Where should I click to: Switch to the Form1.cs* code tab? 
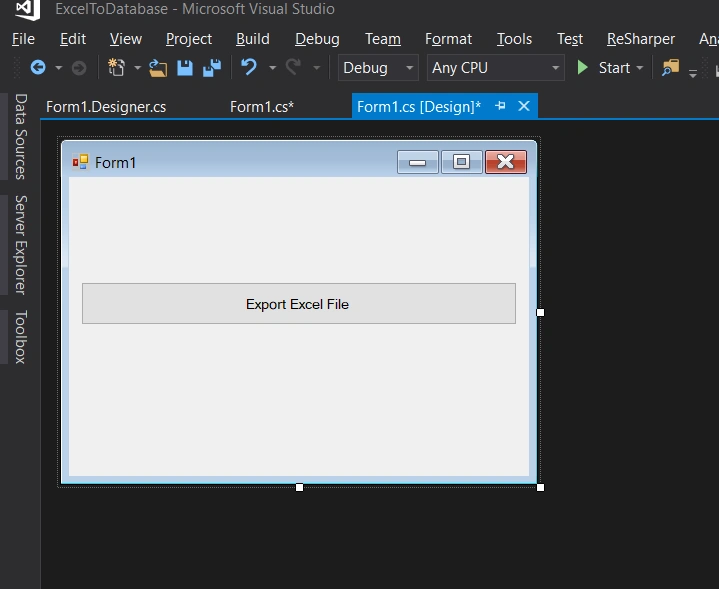point(262,106)
